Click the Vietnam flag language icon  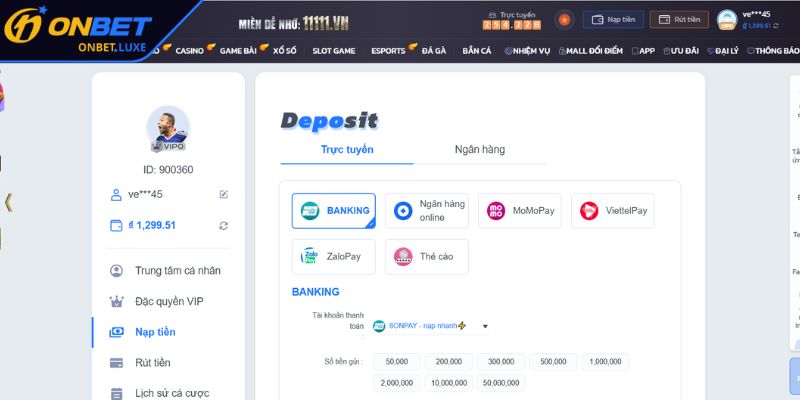click(x=564, y=20)
